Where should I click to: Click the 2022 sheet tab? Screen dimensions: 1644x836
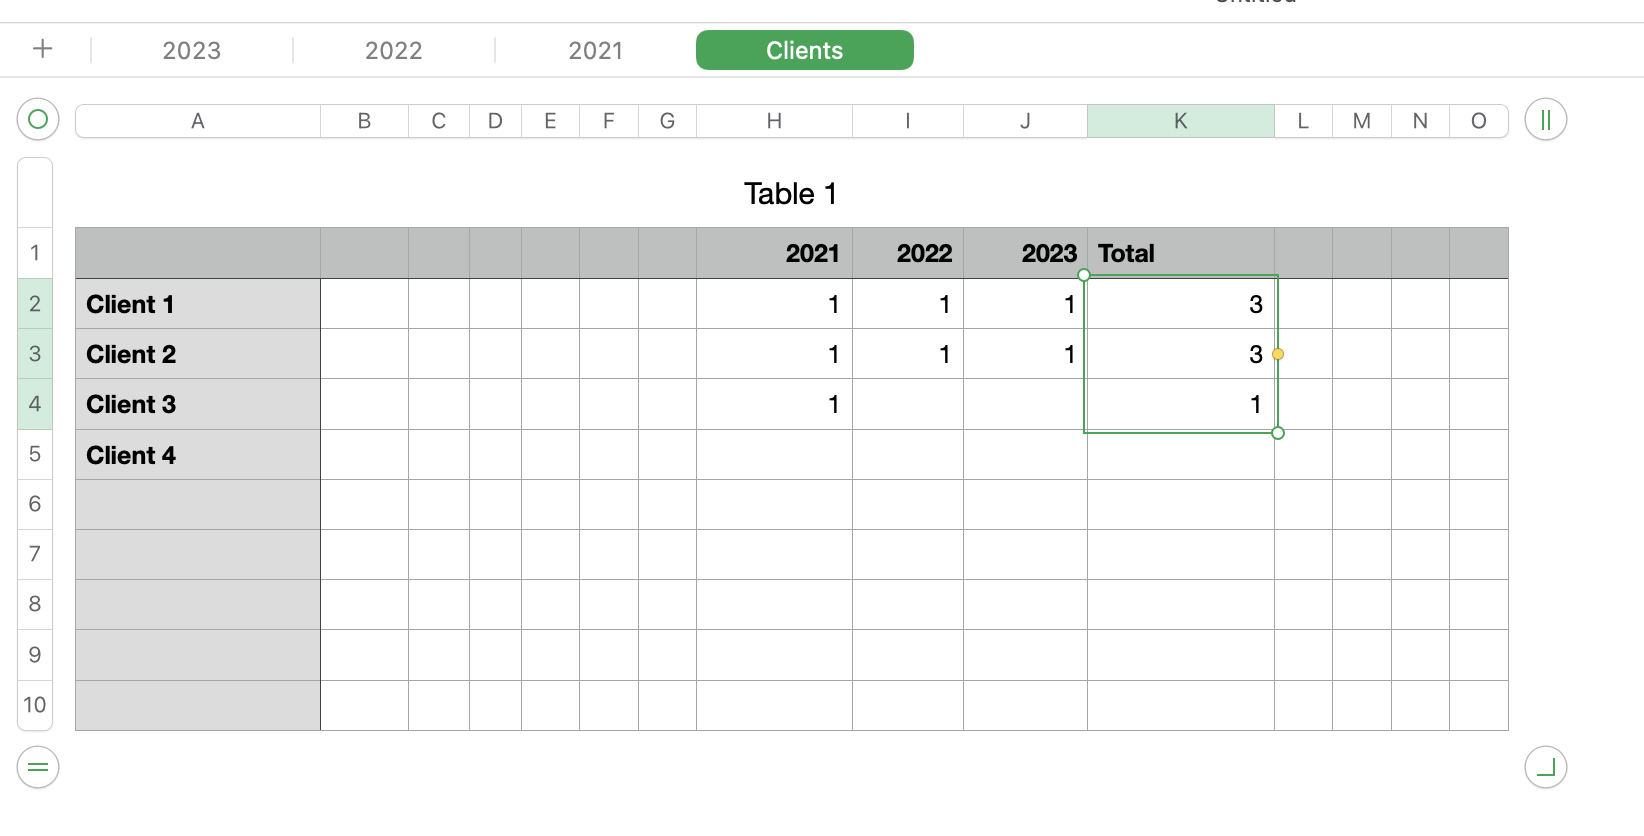[393, 50]
